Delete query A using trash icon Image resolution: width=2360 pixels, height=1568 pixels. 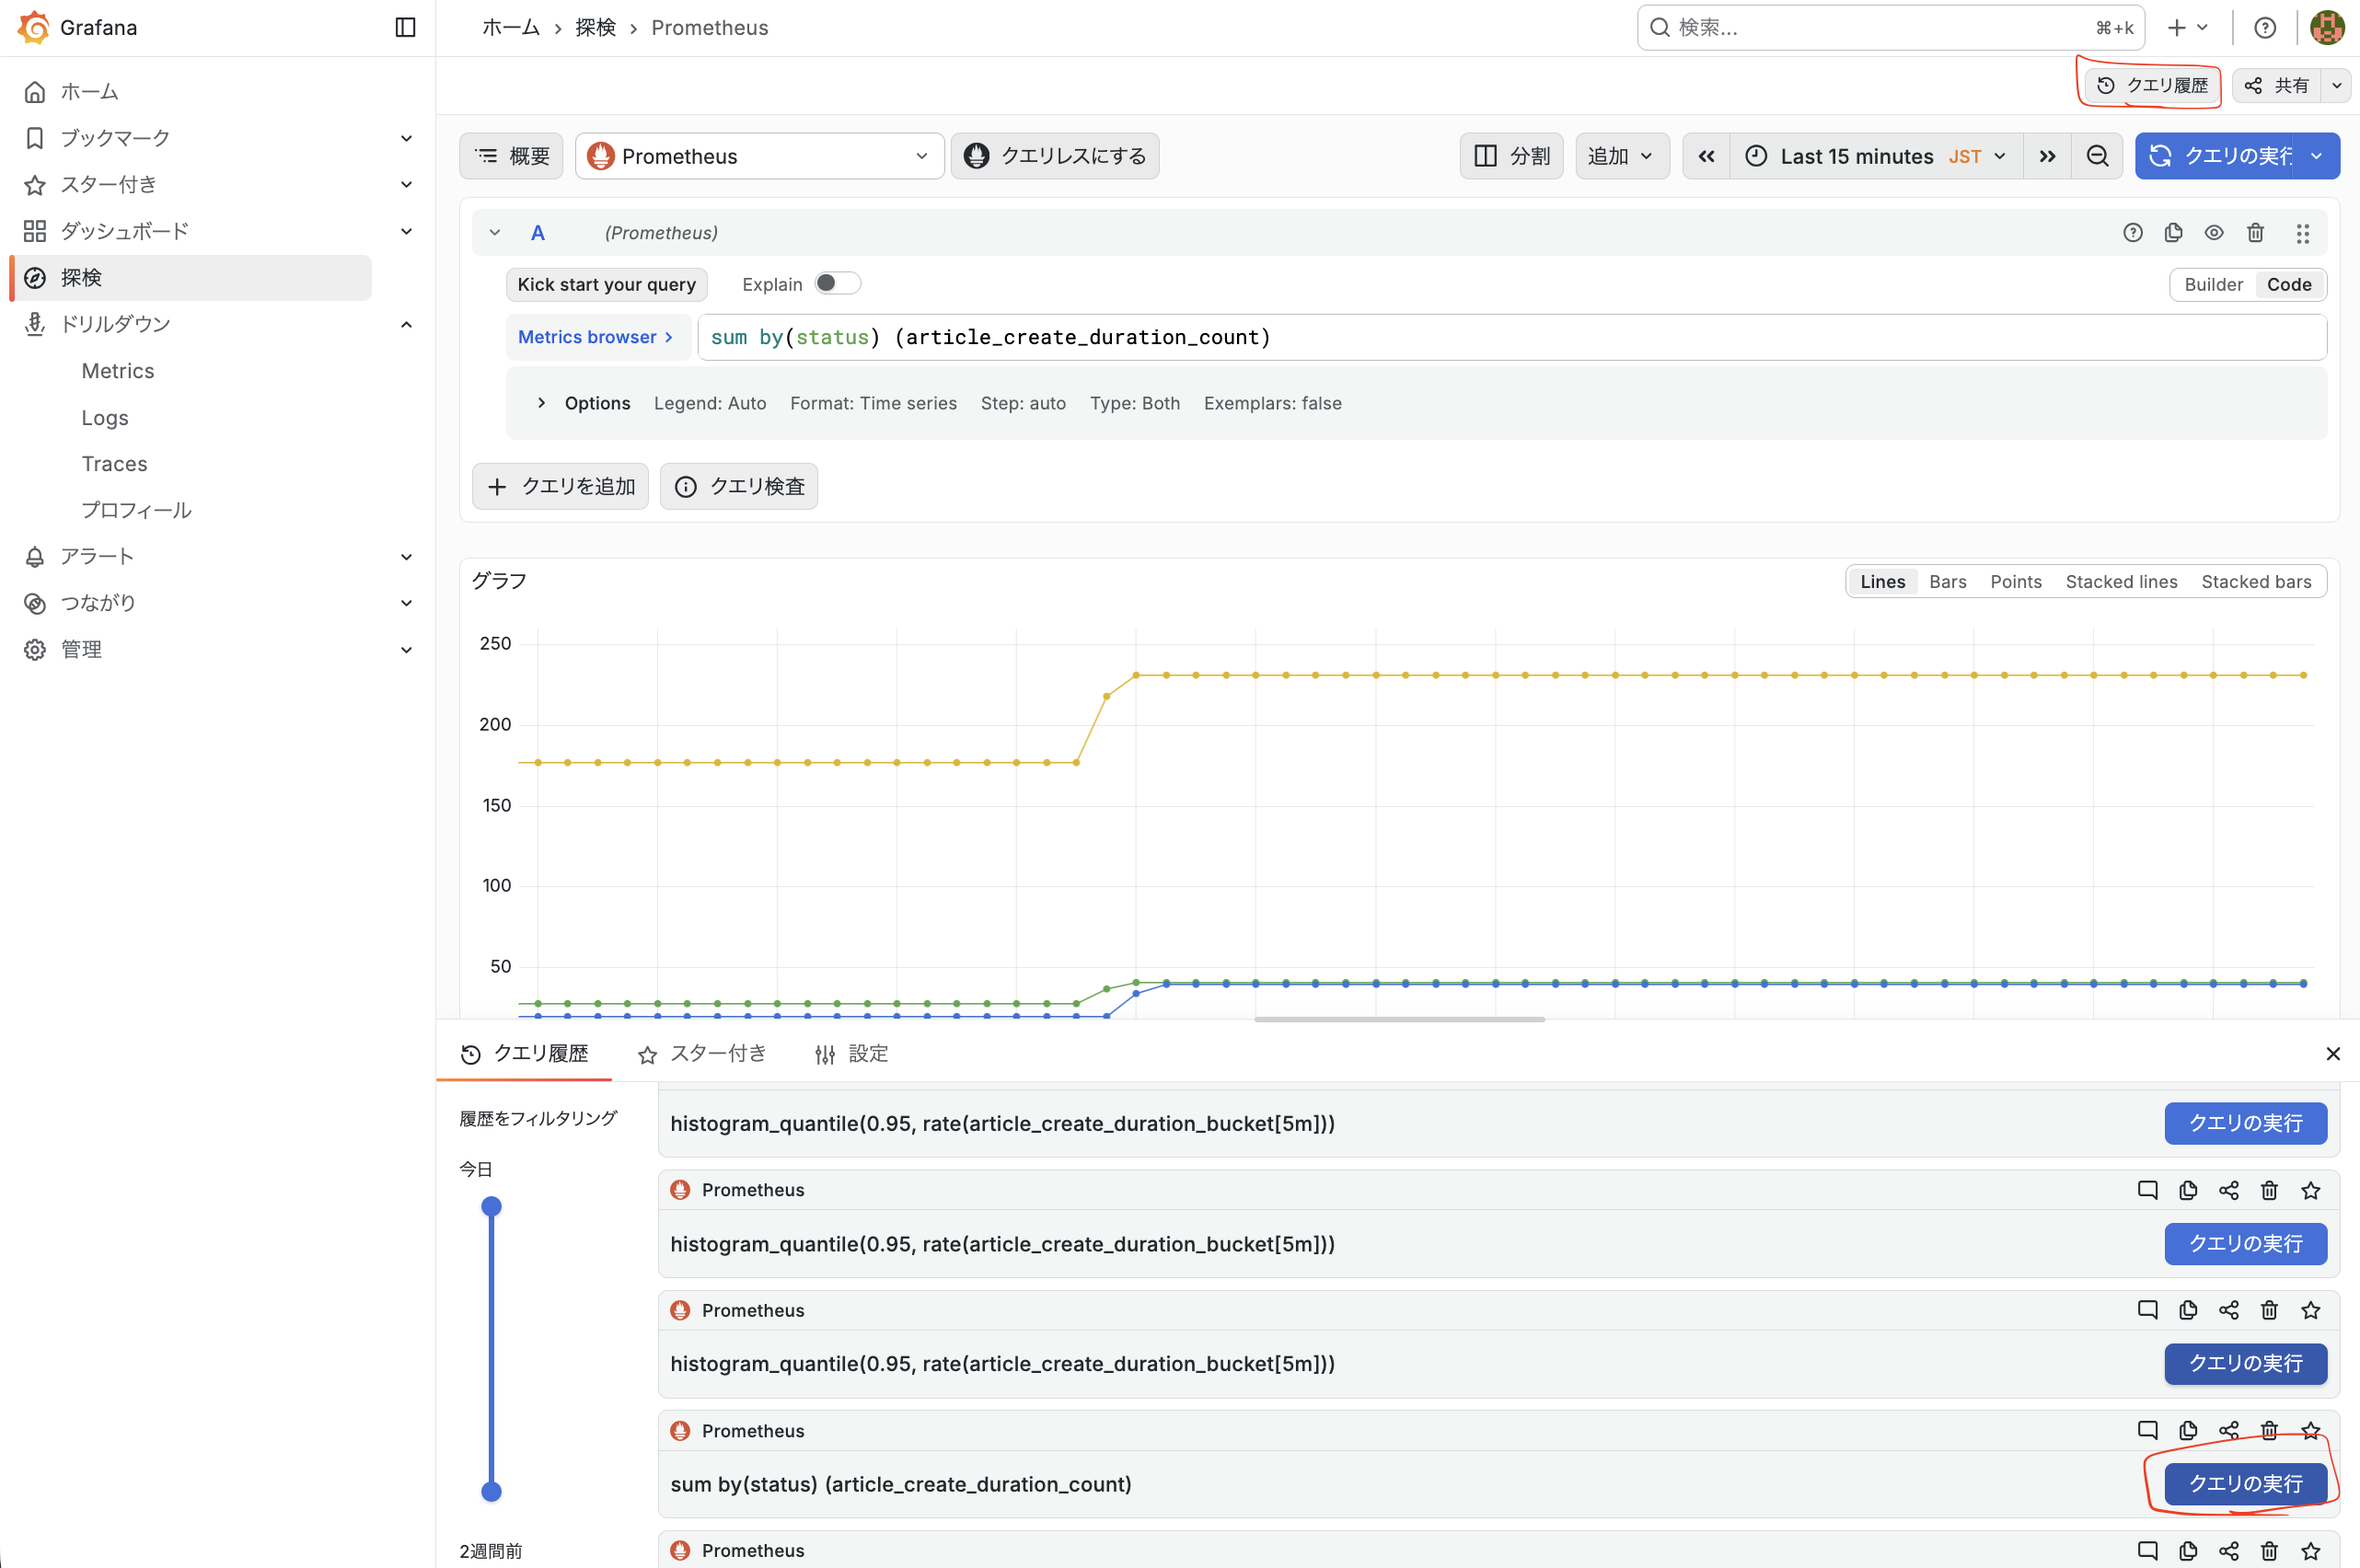coord(2255,233)
